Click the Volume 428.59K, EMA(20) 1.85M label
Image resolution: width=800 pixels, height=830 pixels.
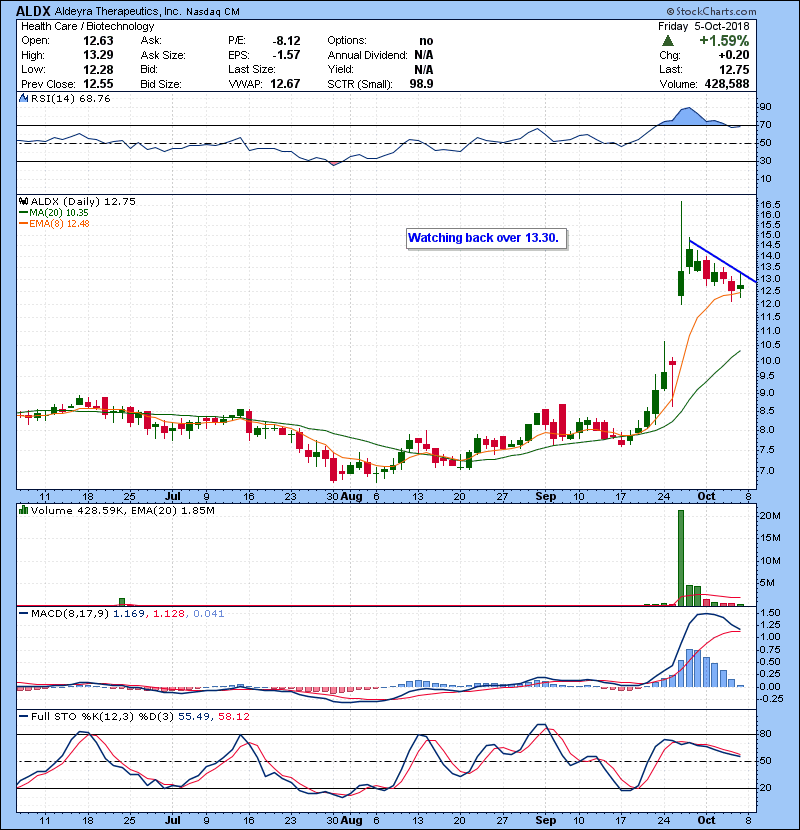pos(123,510)
